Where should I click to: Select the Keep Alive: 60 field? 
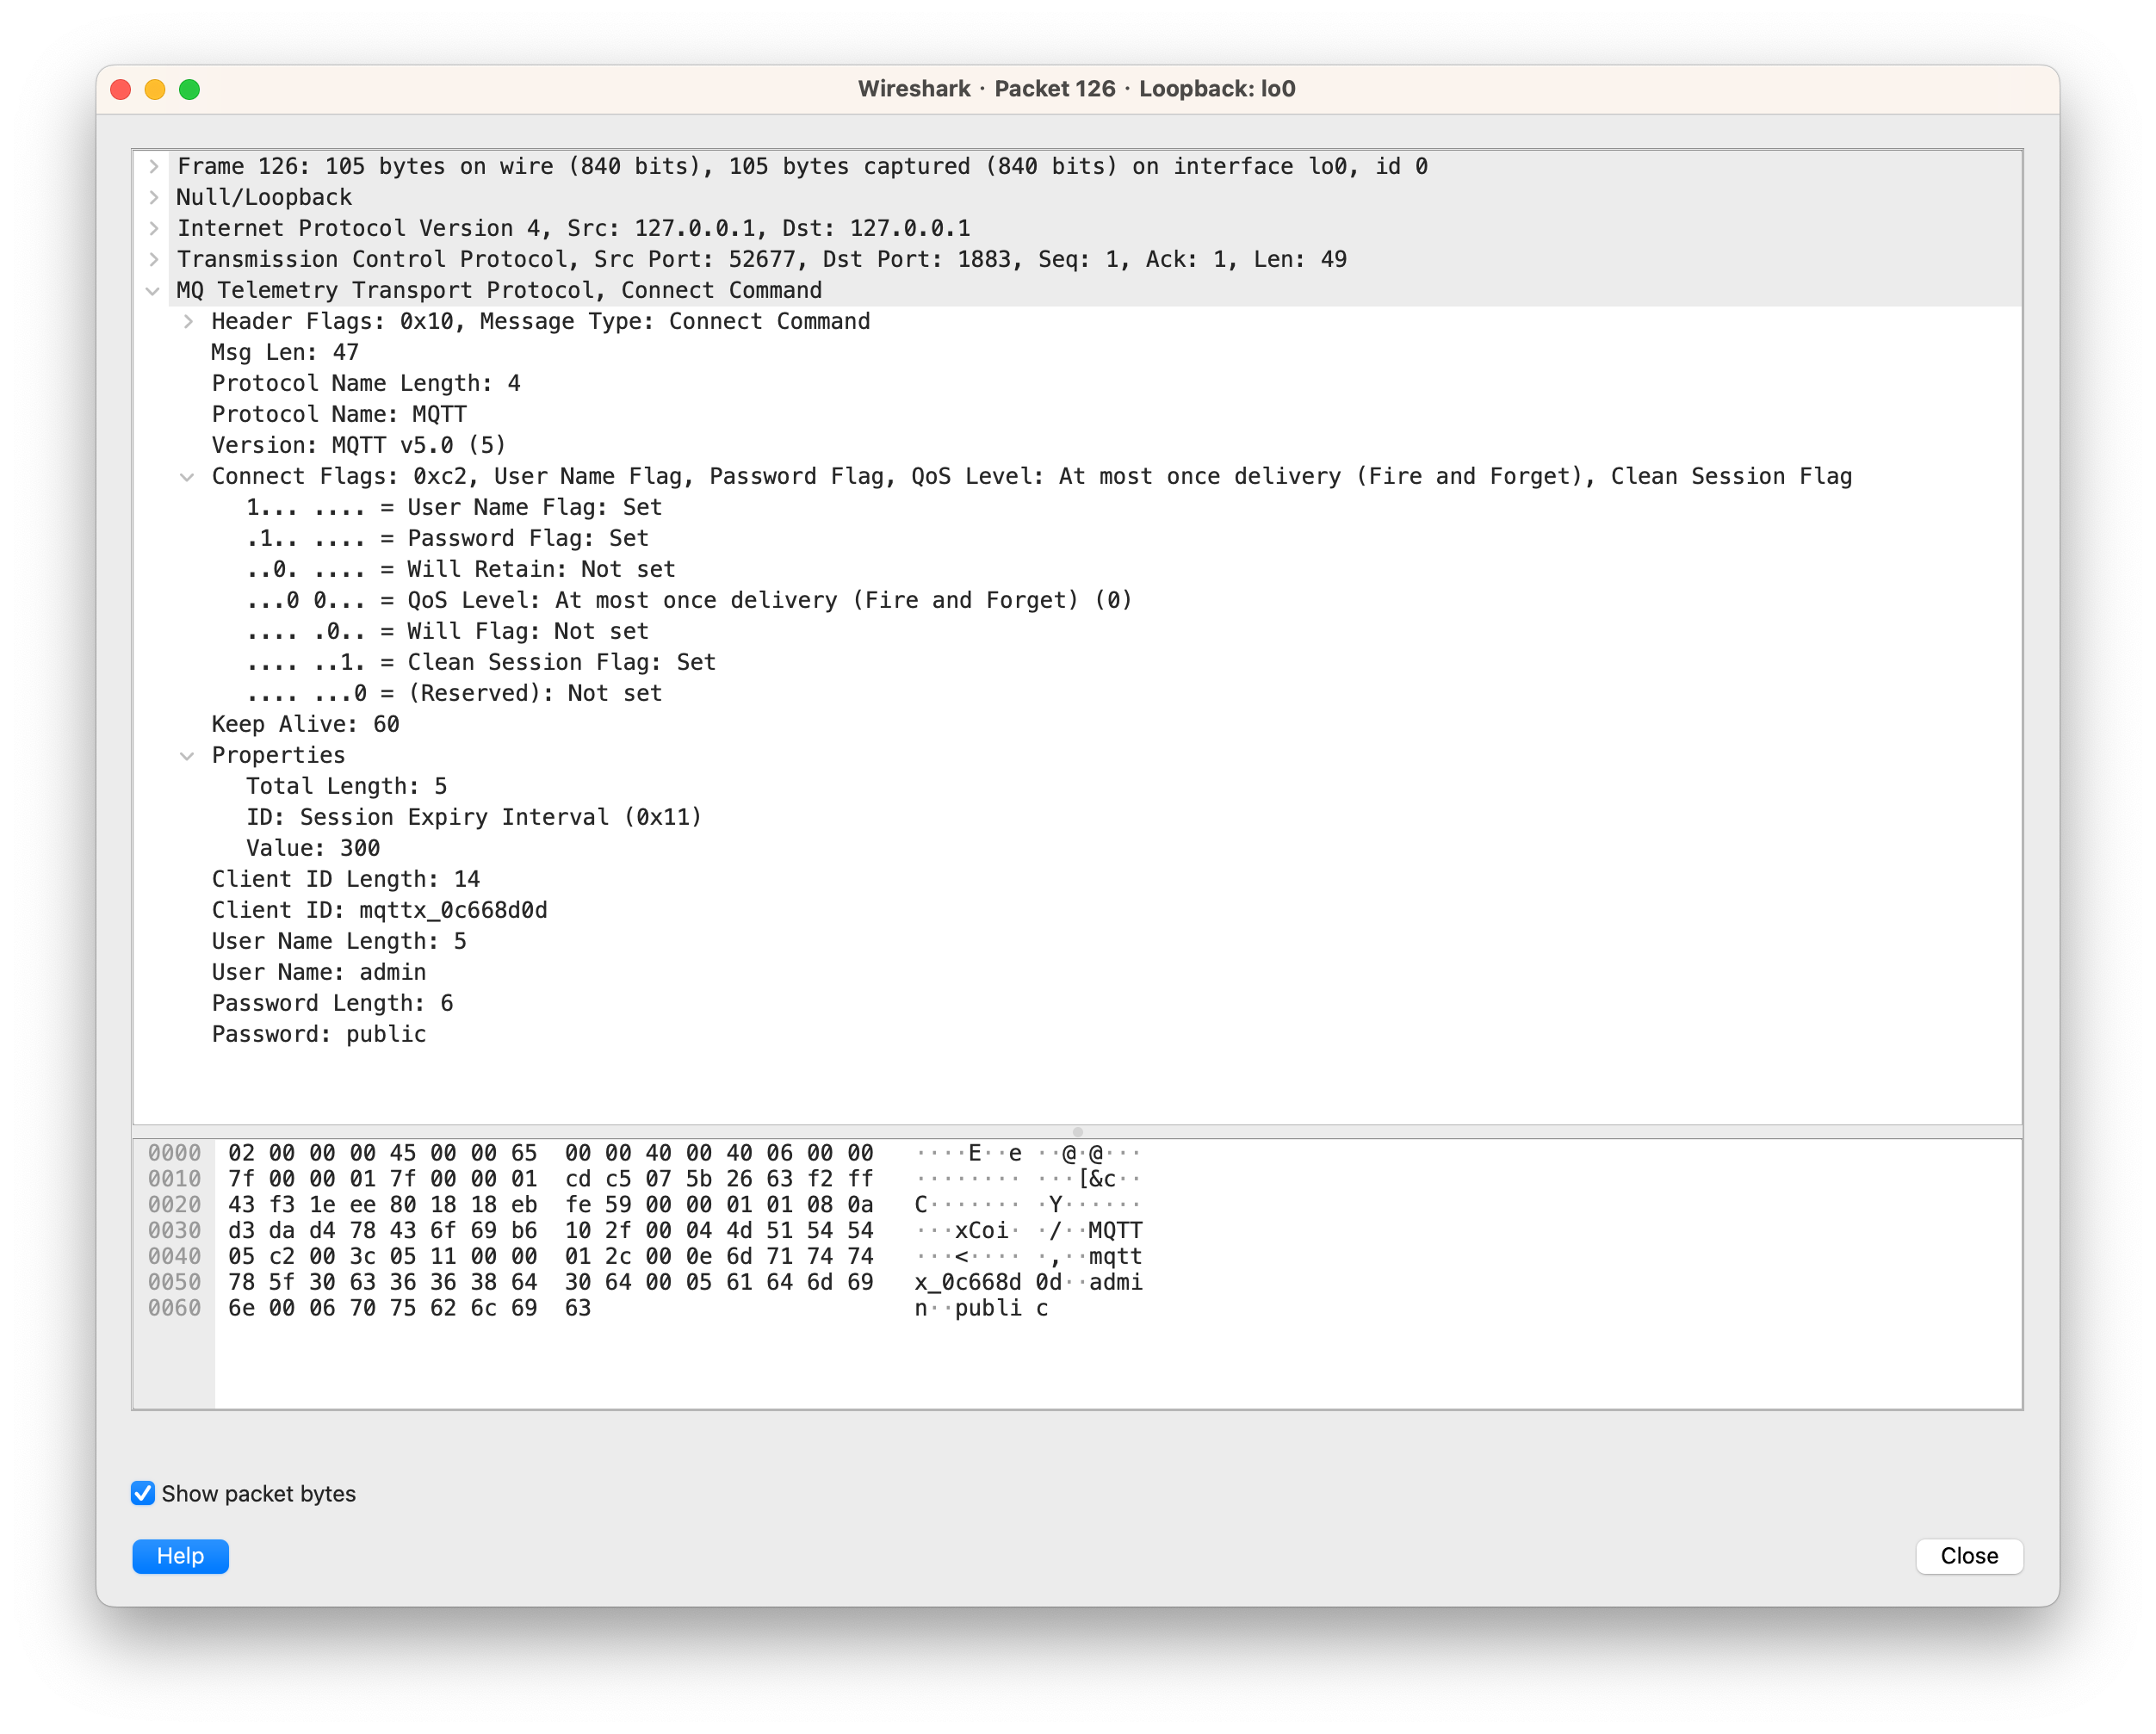[304, 723]
